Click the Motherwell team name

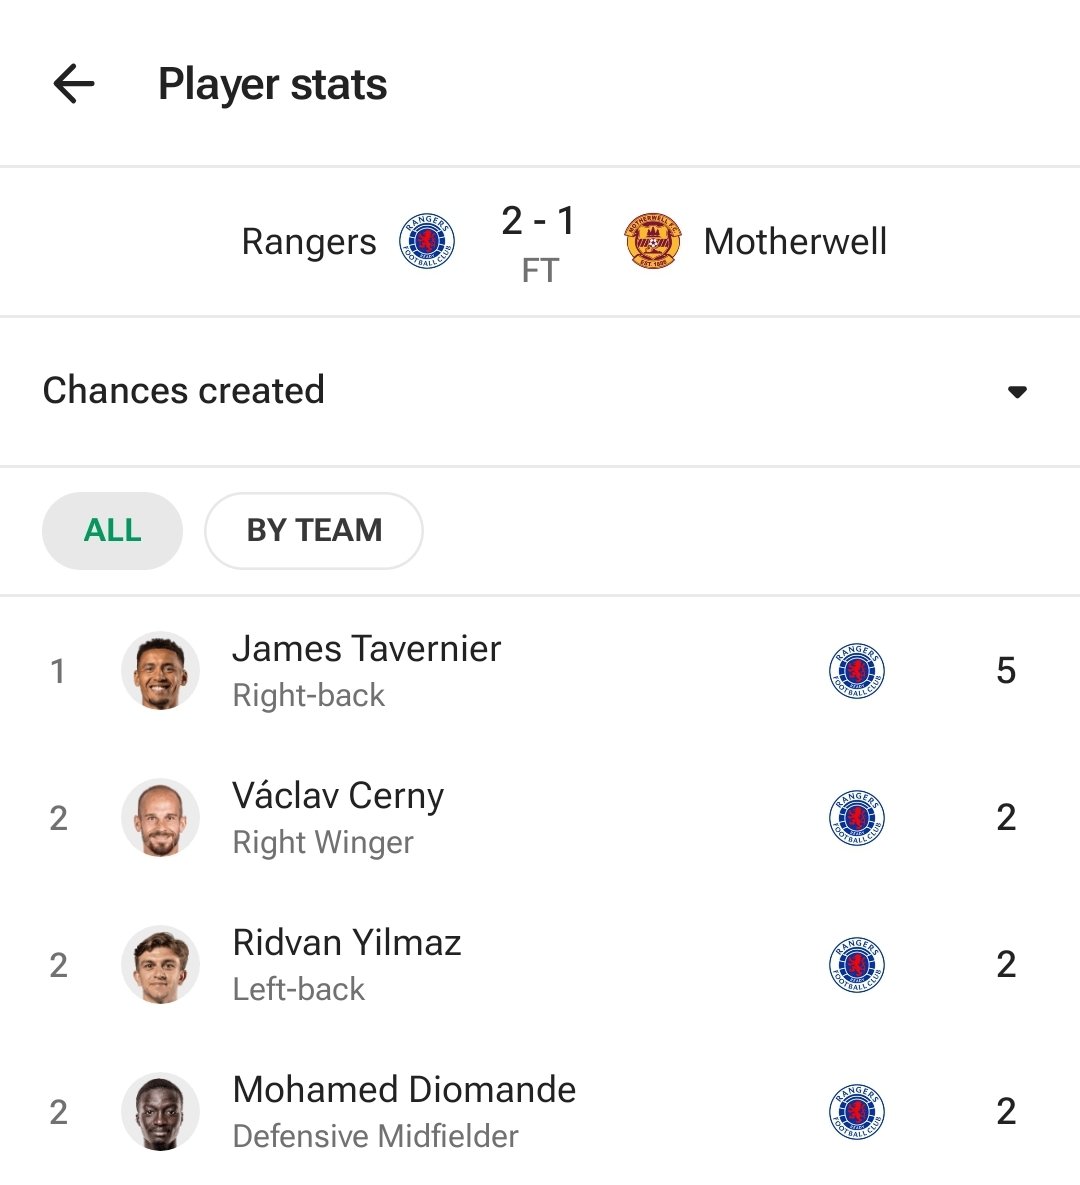pyautogui.click(x=795, y=242)
